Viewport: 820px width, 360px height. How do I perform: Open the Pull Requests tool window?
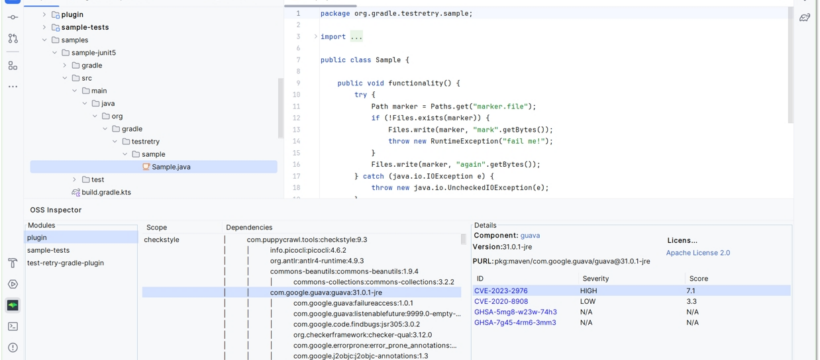point(13,38)
